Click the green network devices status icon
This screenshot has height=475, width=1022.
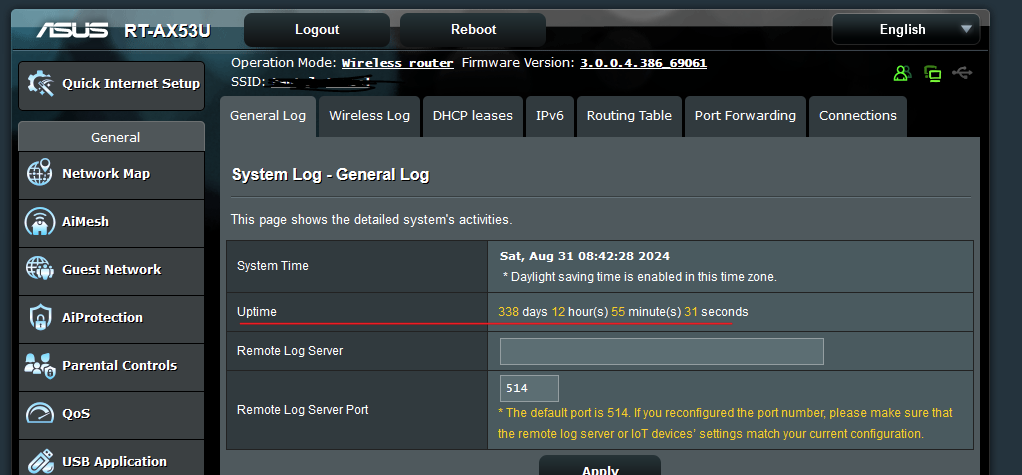tap(933, 73)
